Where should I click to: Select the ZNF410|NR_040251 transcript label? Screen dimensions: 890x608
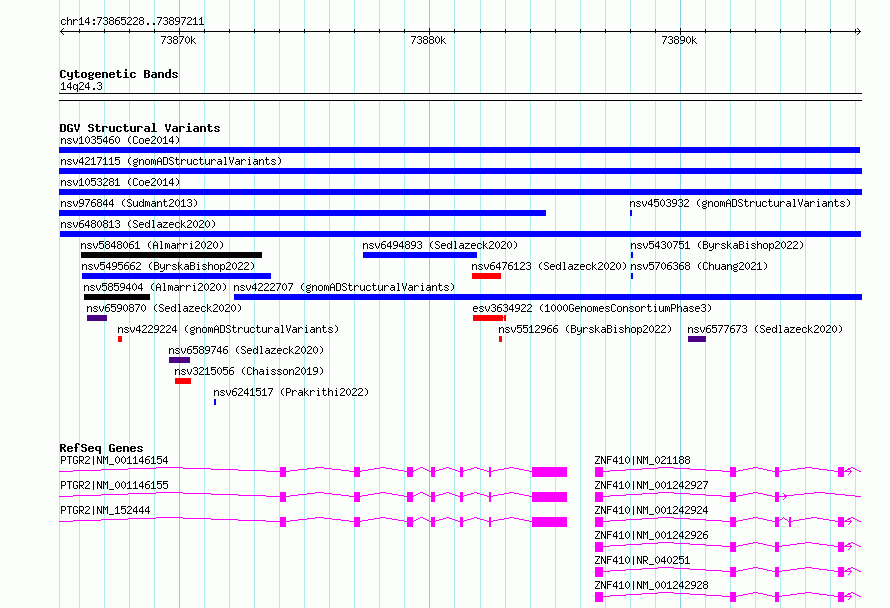[643, 560]
